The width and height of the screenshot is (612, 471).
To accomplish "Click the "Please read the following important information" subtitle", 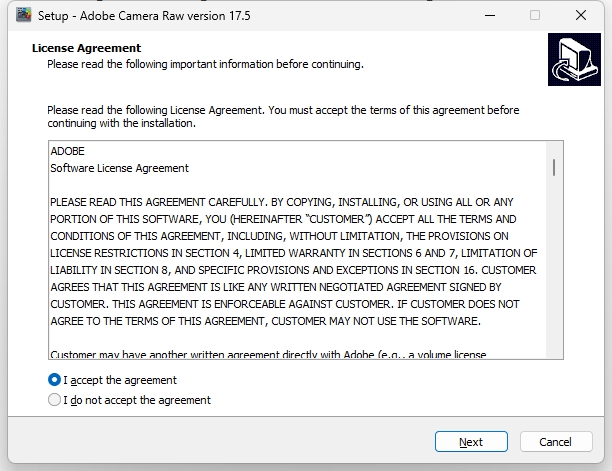I will click(x=205, y=64).
